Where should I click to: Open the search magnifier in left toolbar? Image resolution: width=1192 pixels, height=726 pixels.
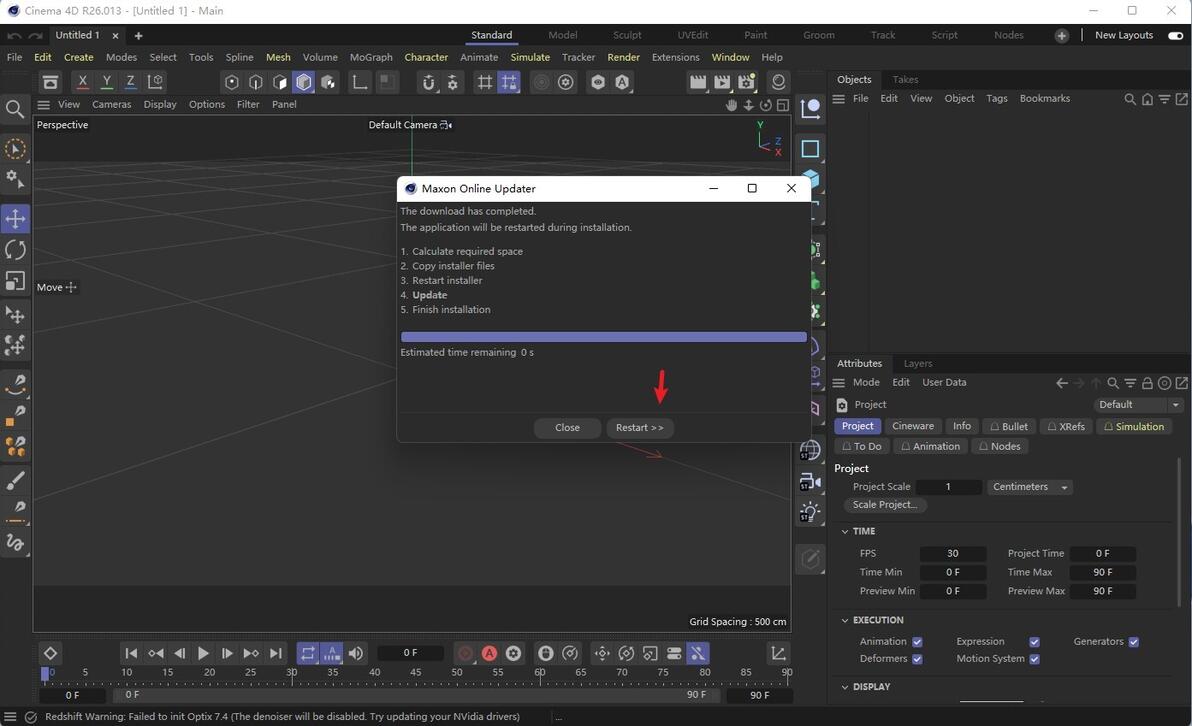pos(15,109)
